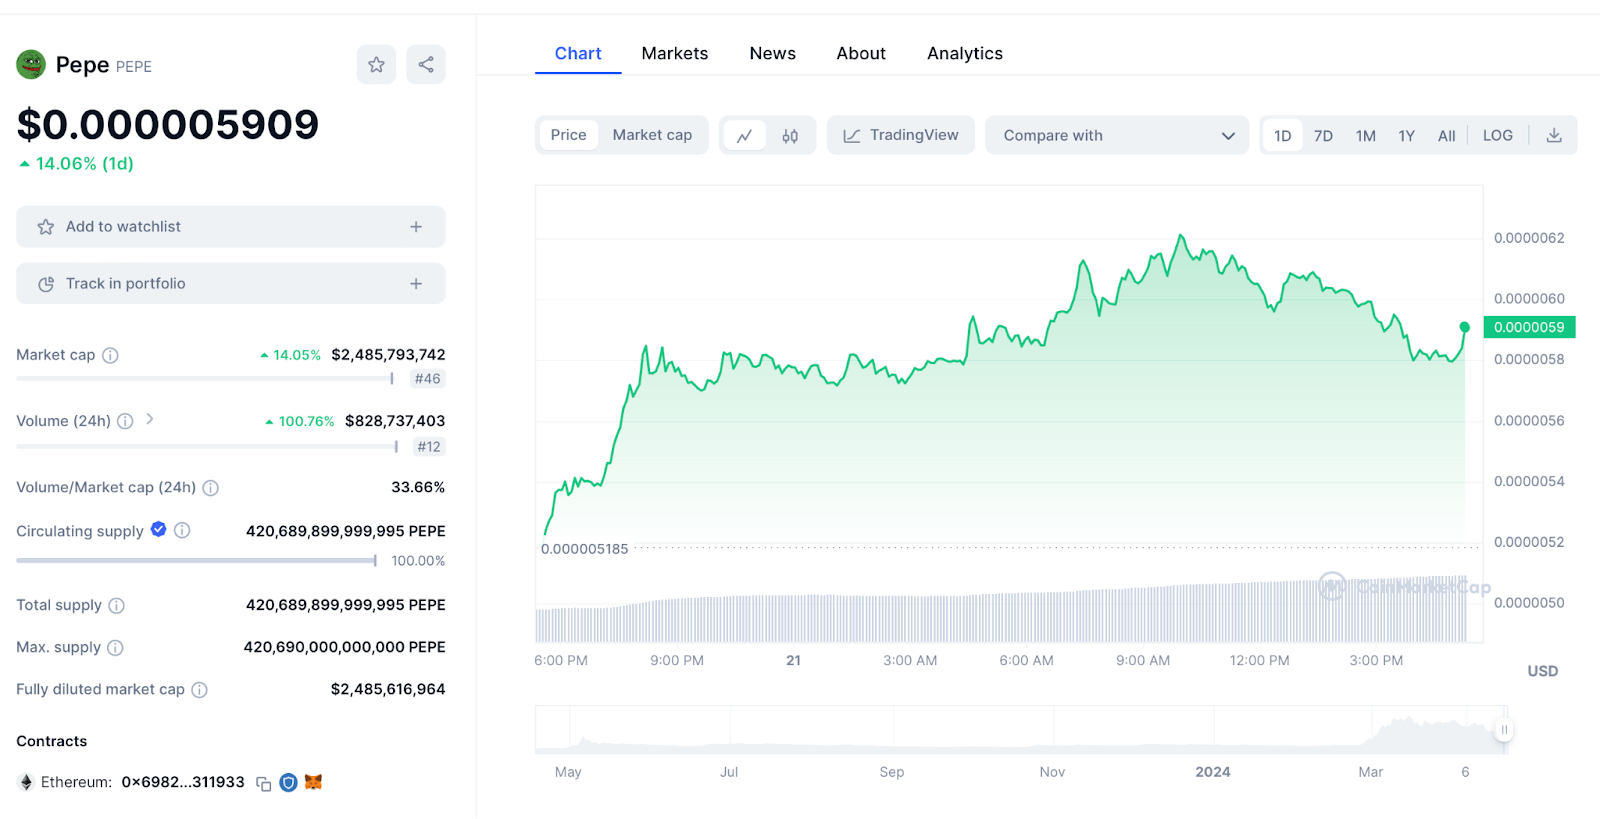
Task: Click the Pepe coin logo icon
Action: click(31, 65)
